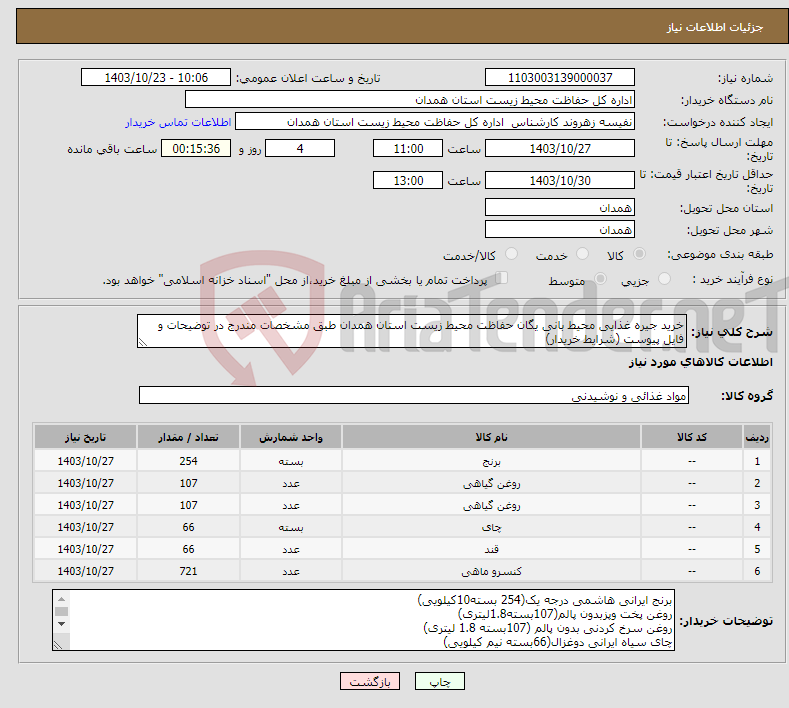Click quantity 66 in the چای row
The image size is (789, 708).
pyautogui.click(x=188, y=527)
